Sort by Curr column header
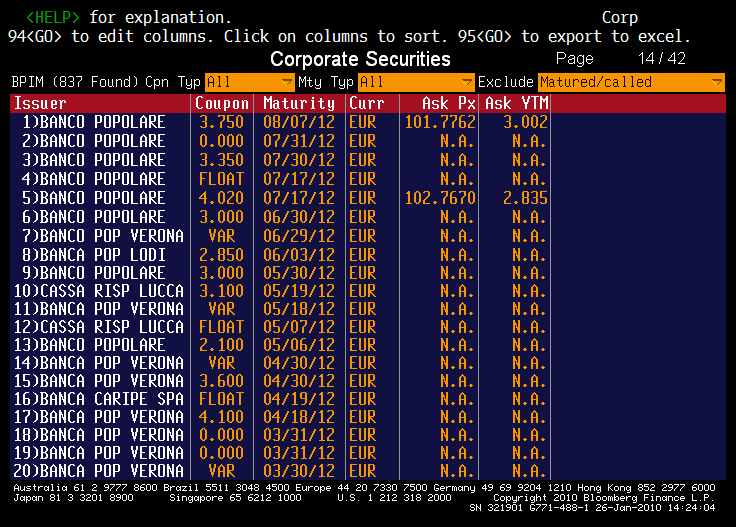Viewport: 736px width, 527px height. (x=366, y=103)
